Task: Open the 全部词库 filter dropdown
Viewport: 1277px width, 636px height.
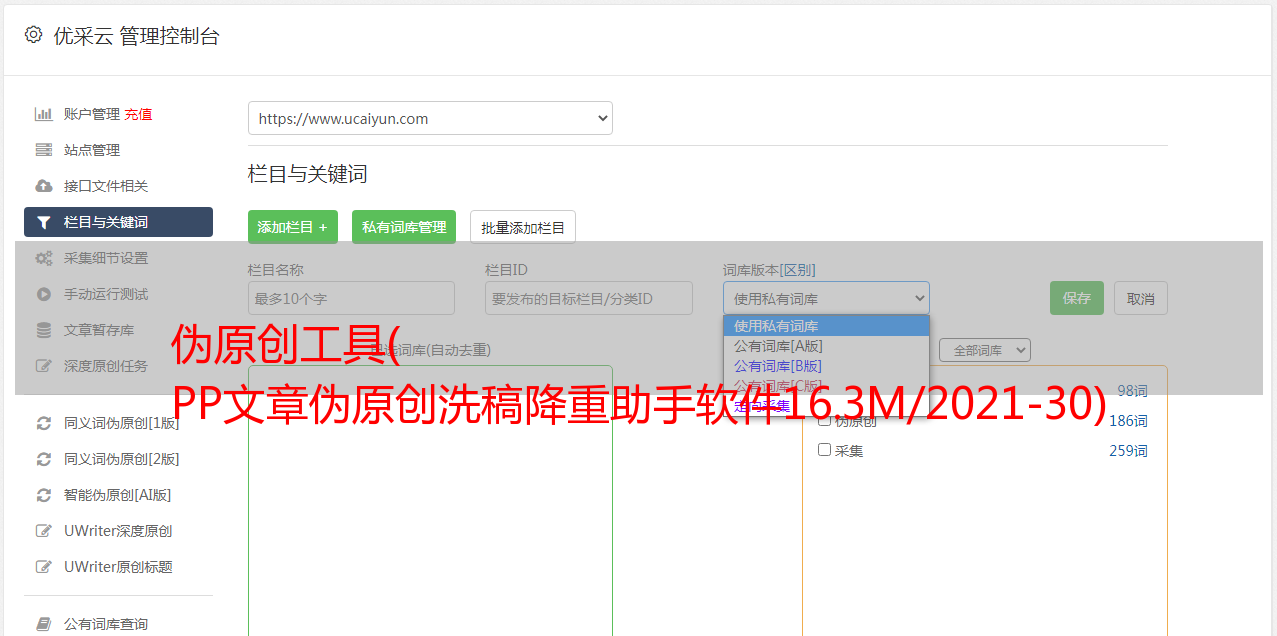Action: pyautogui.click(x=985, y=351)
